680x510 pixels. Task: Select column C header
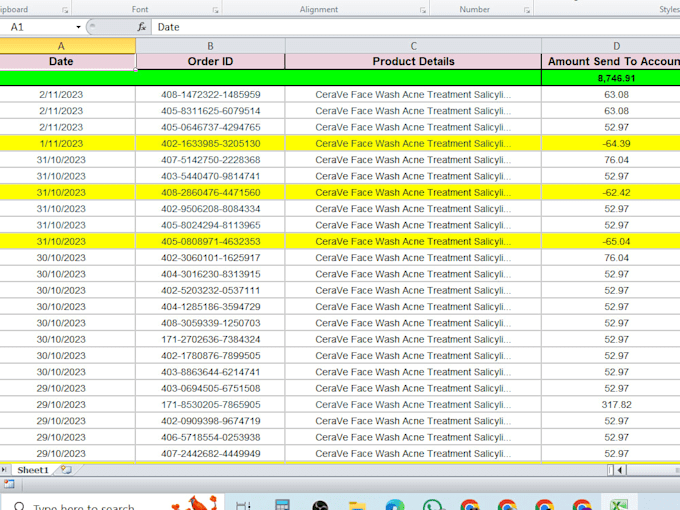tap(413, 46)
